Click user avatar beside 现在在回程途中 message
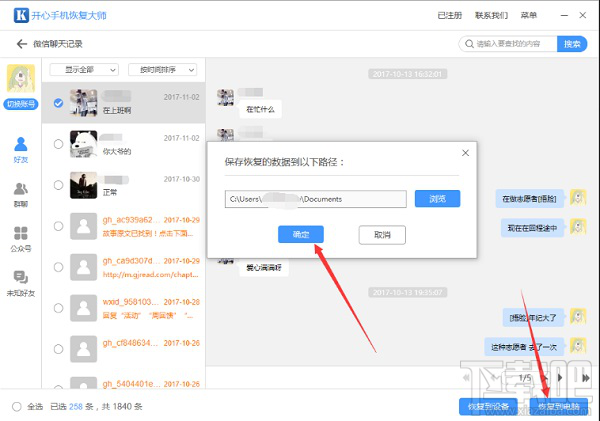The width and height of the screenshot is (600, 421). (x=578, y=227)
